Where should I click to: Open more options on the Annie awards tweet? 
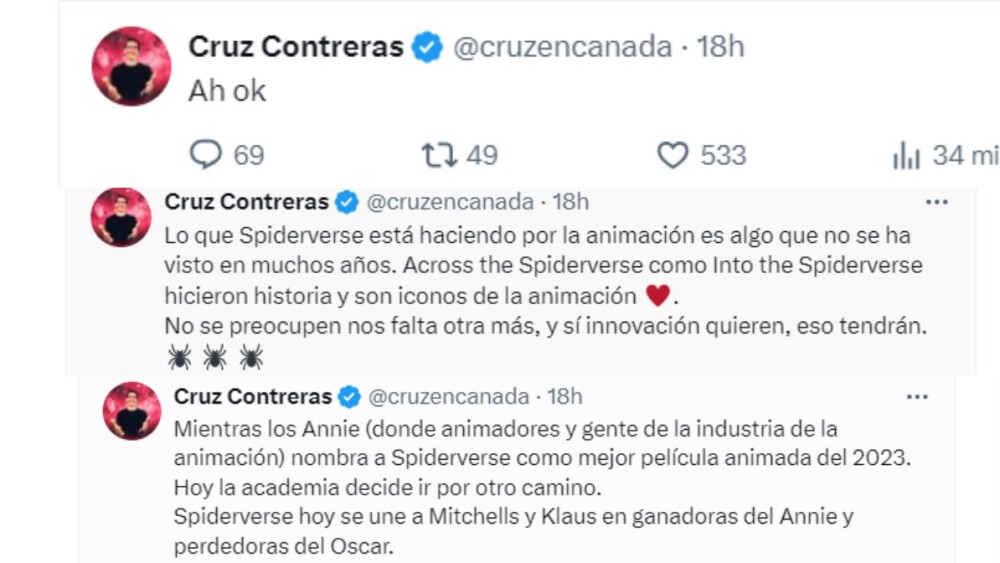click(916, 397)
